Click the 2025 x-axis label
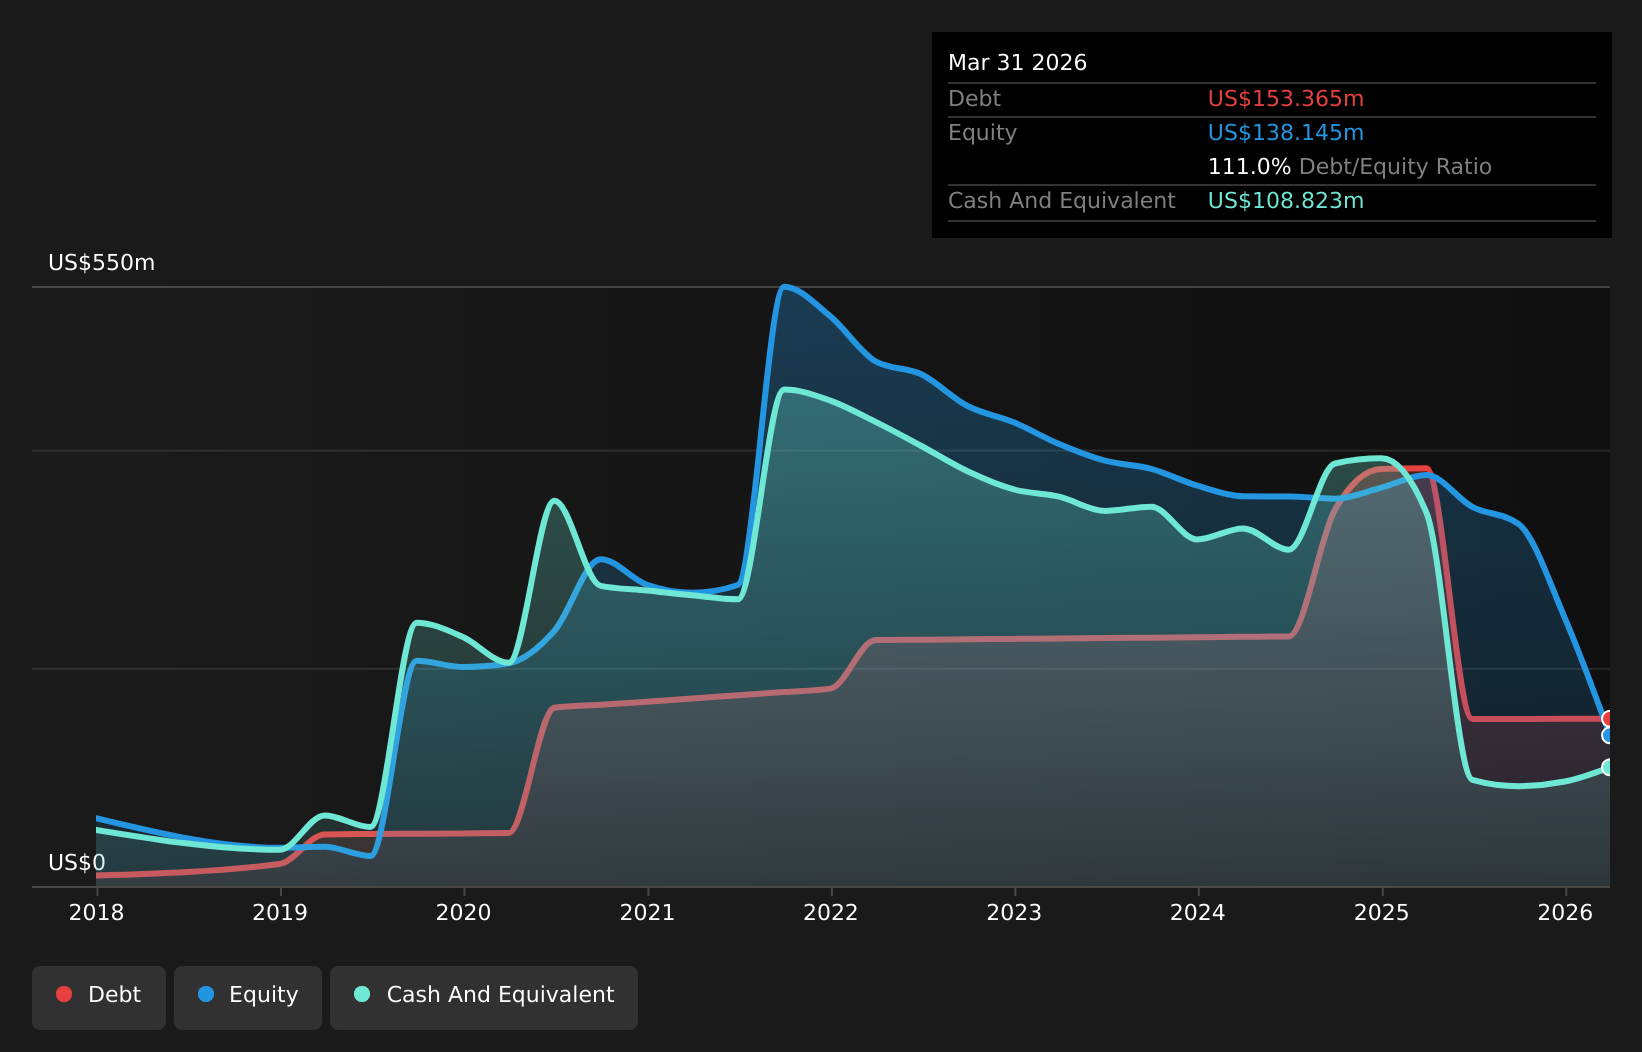Viewport: 1642px width, 1052px height. 1382,913
